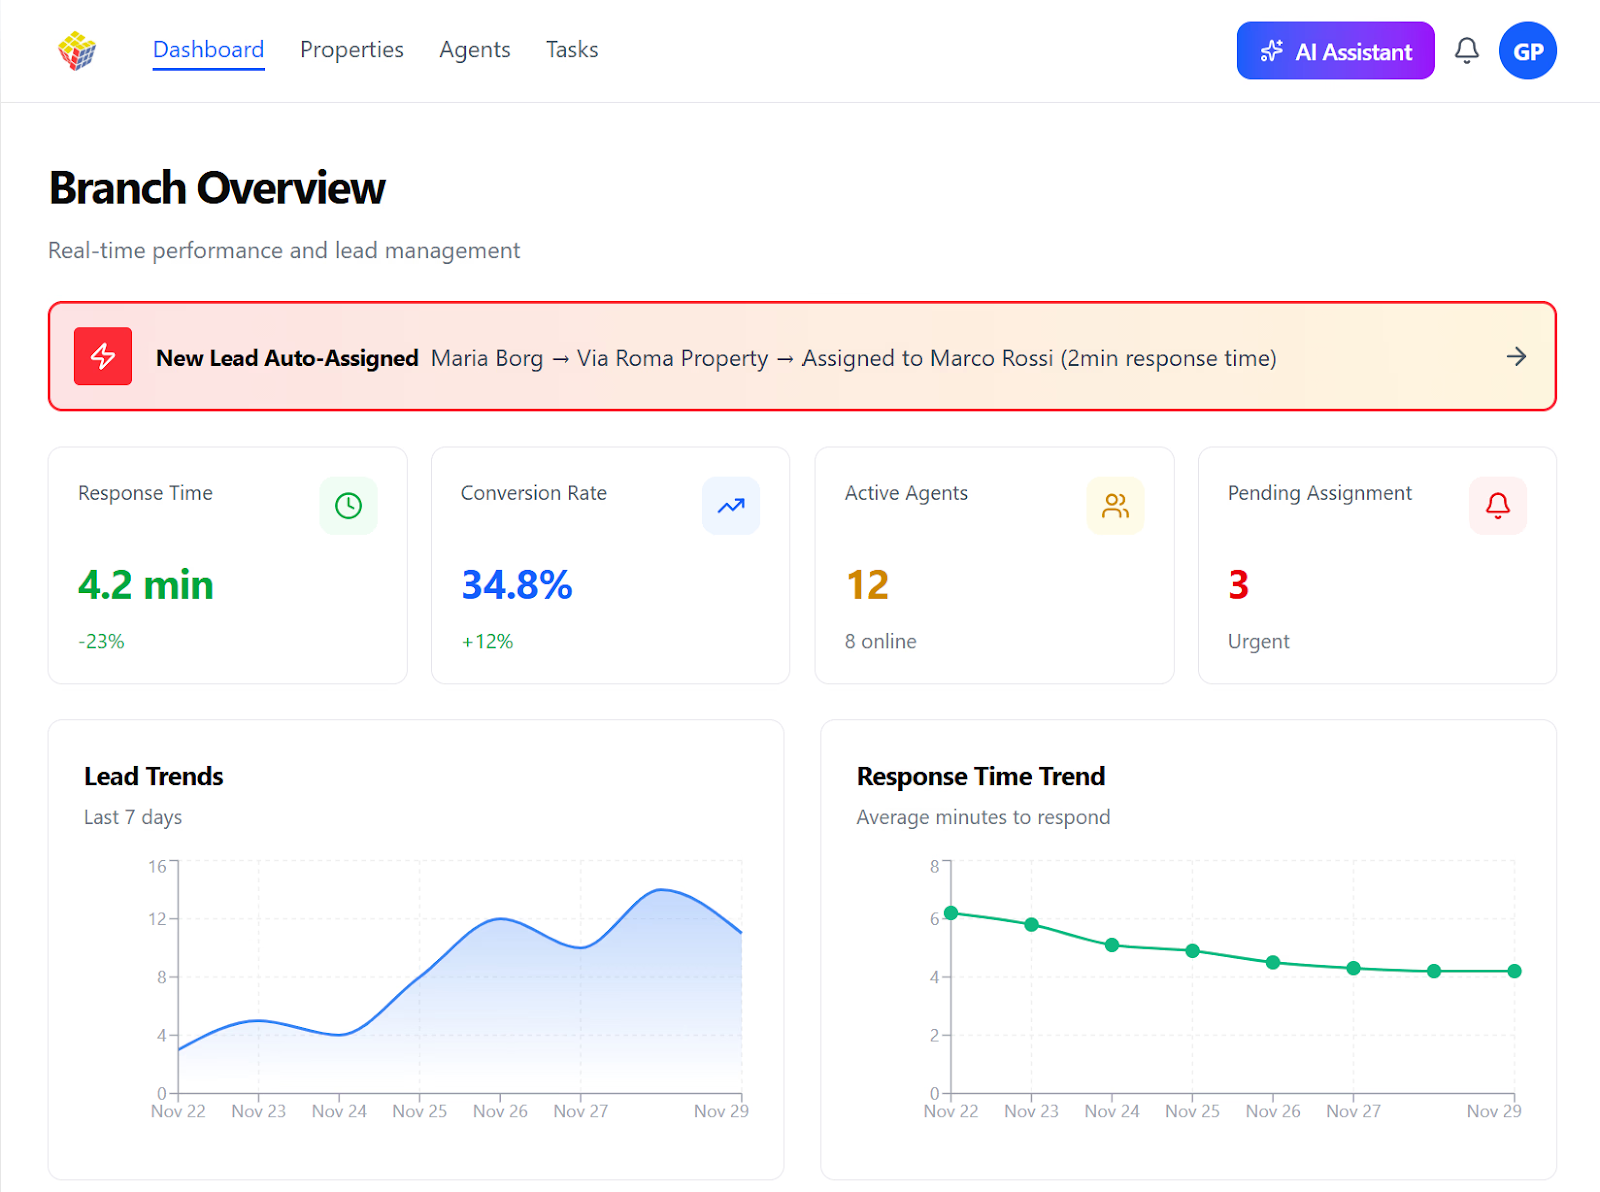Click last data point on Response Time Trend
This screenshot has height=1192, width=1600.
pyautogui.click(x=1514, y=971)
